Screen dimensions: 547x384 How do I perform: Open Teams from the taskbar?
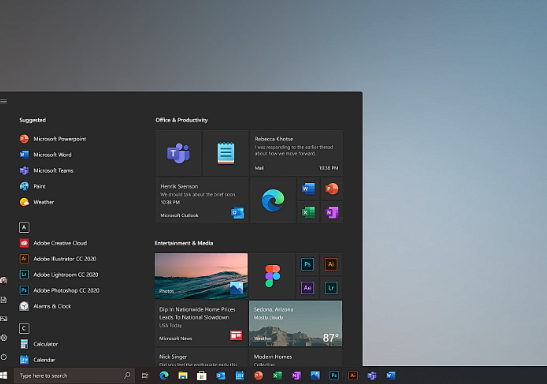[x=372, y=376]
